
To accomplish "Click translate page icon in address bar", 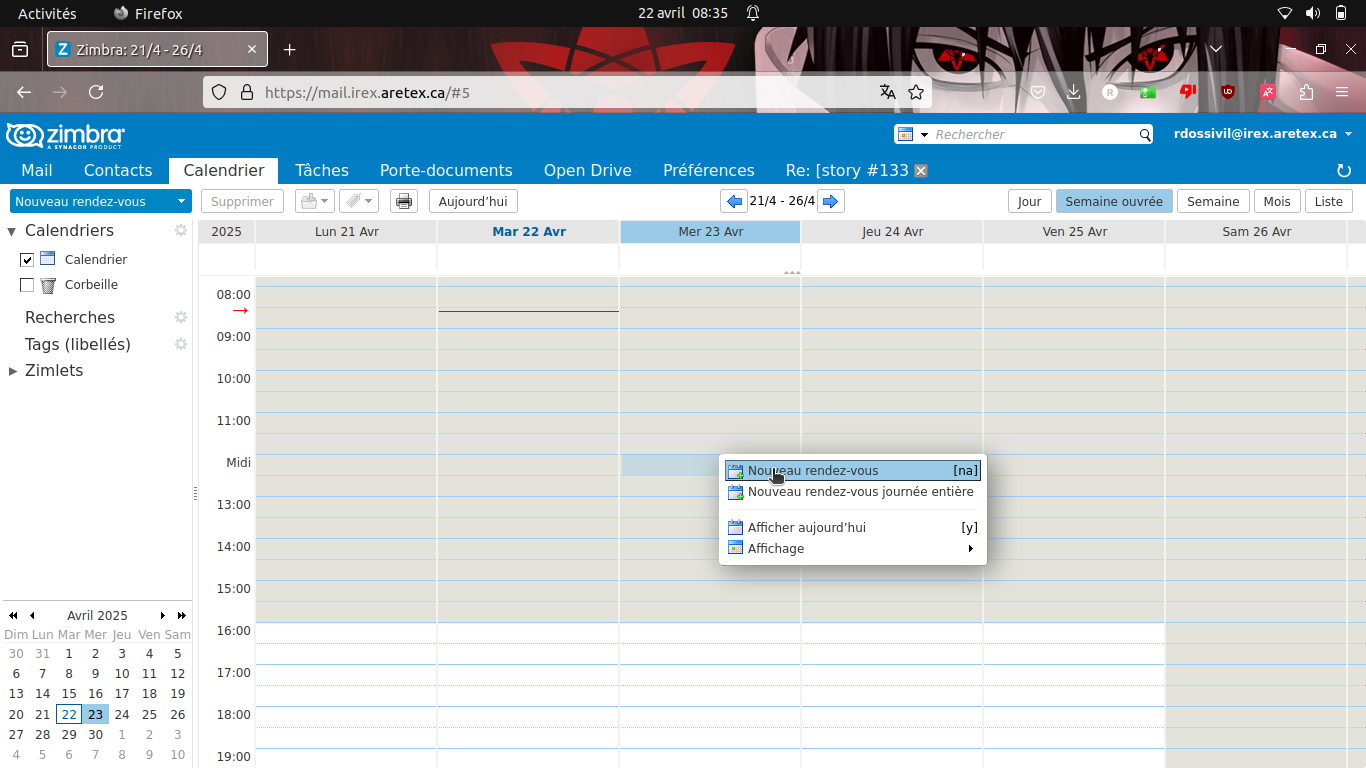I will point(887,92).
